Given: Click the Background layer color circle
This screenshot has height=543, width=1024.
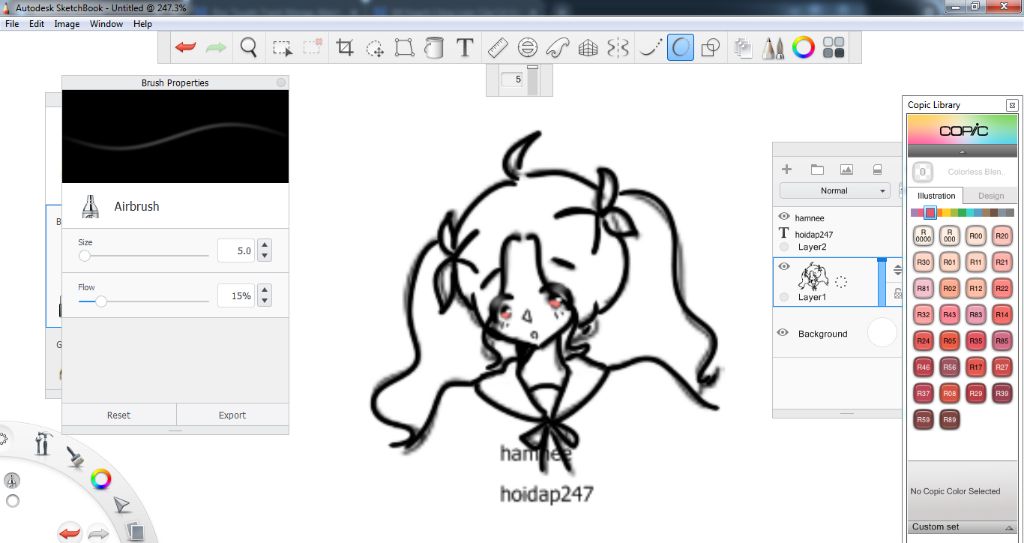Looking at the screenshot, I should point(882,333).
